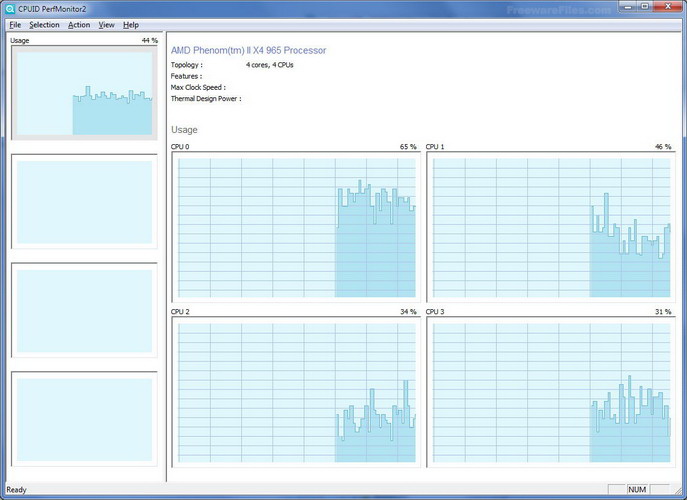Click the 'Topology :' label
The height and width of the screenshot is (500, 687).
point(187,65)
